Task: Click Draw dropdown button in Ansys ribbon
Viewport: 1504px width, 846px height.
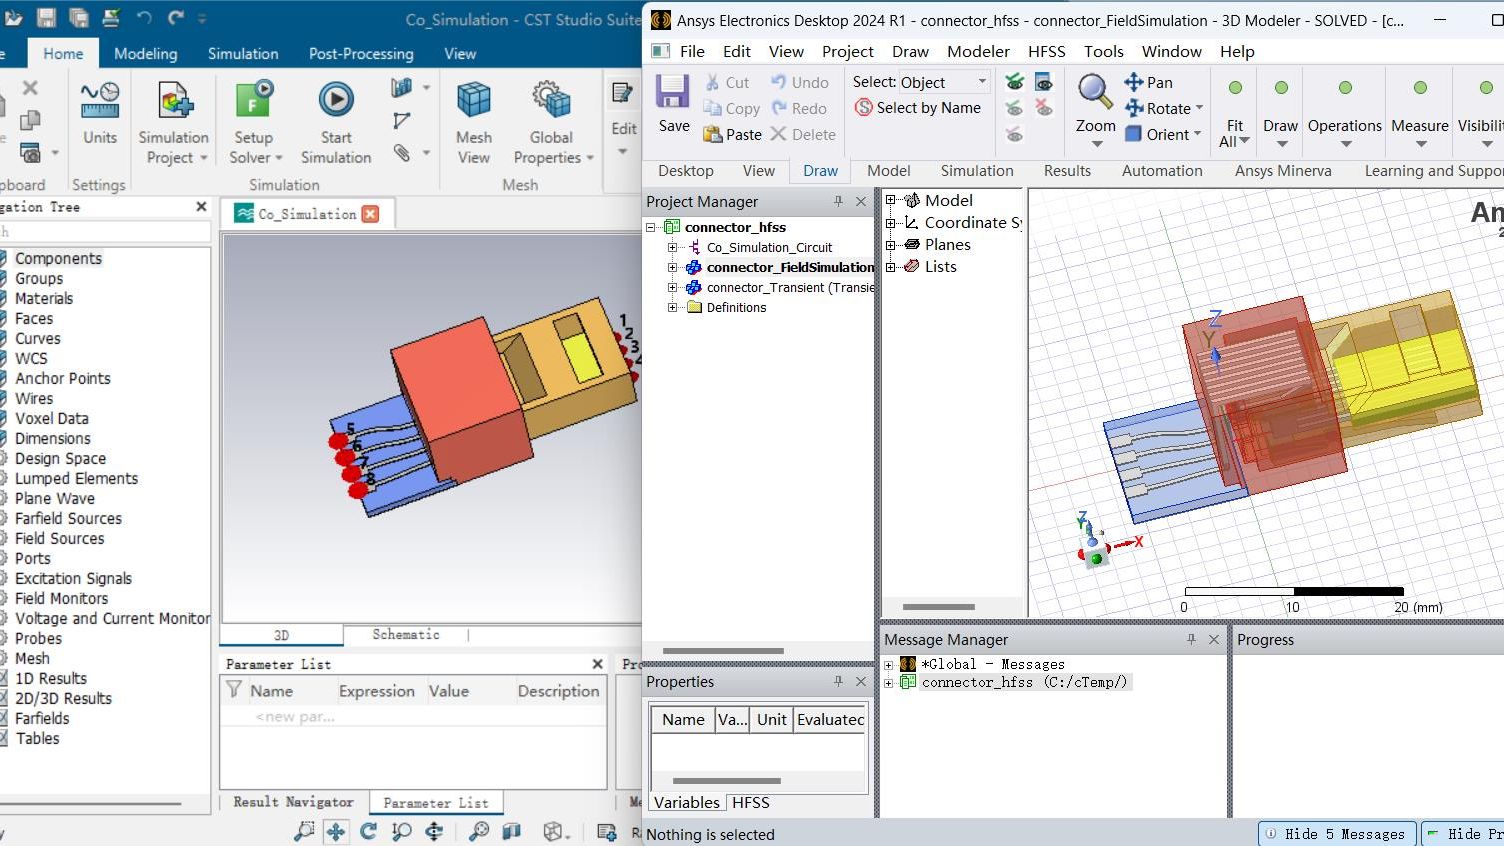Action: click(1280, 113)
